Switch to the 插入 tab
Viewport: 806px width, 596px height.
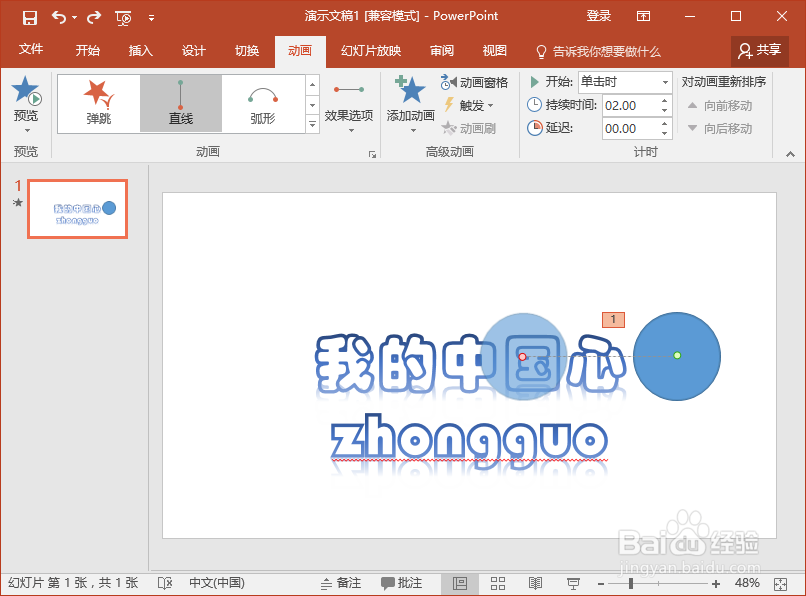pyautogui.click(x=140, y=50)
